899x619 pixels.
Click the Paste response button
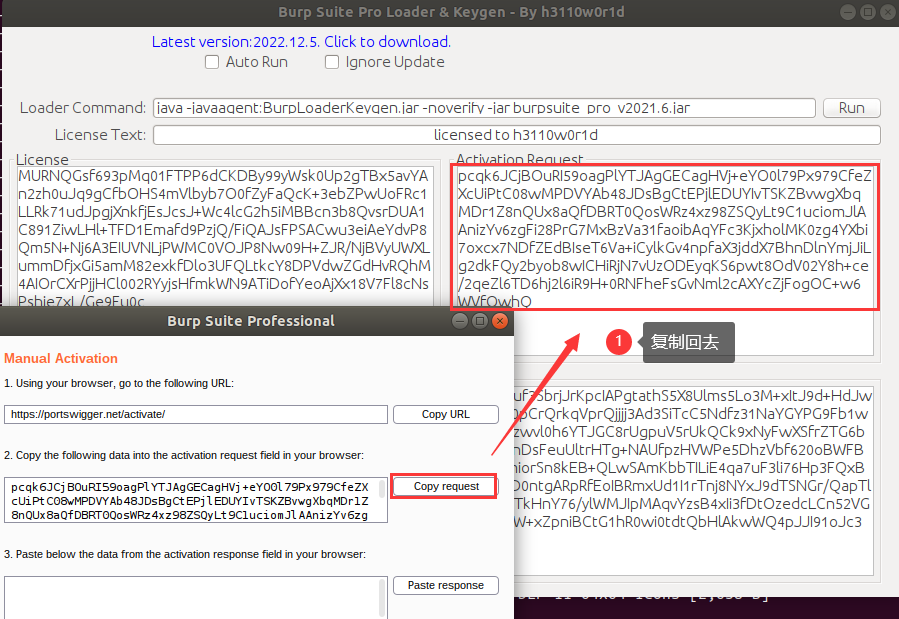click(445, 585)
